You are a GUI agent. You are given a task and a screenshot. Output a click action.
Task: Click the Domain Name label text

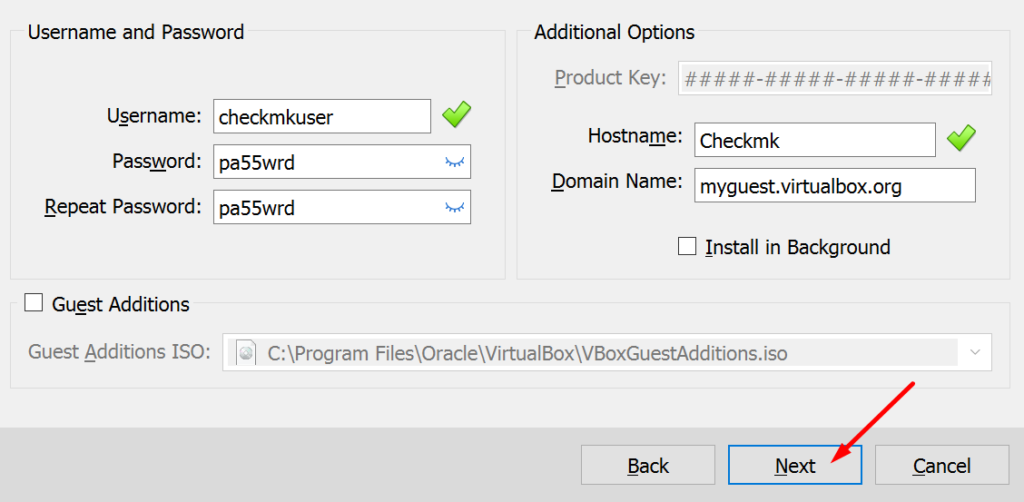pyautogui.click(x=617, y=182)
